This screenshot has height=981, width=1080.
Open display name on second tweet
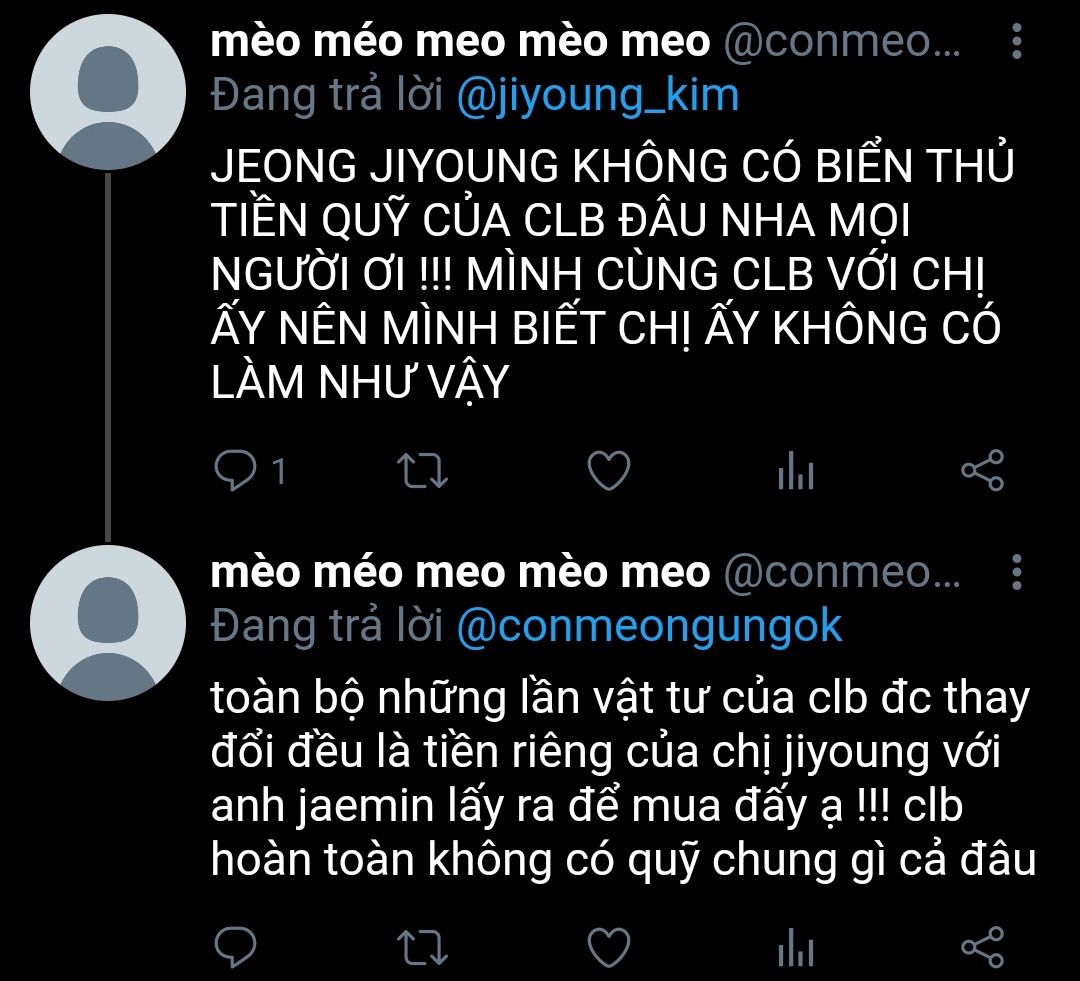[460, 572]
